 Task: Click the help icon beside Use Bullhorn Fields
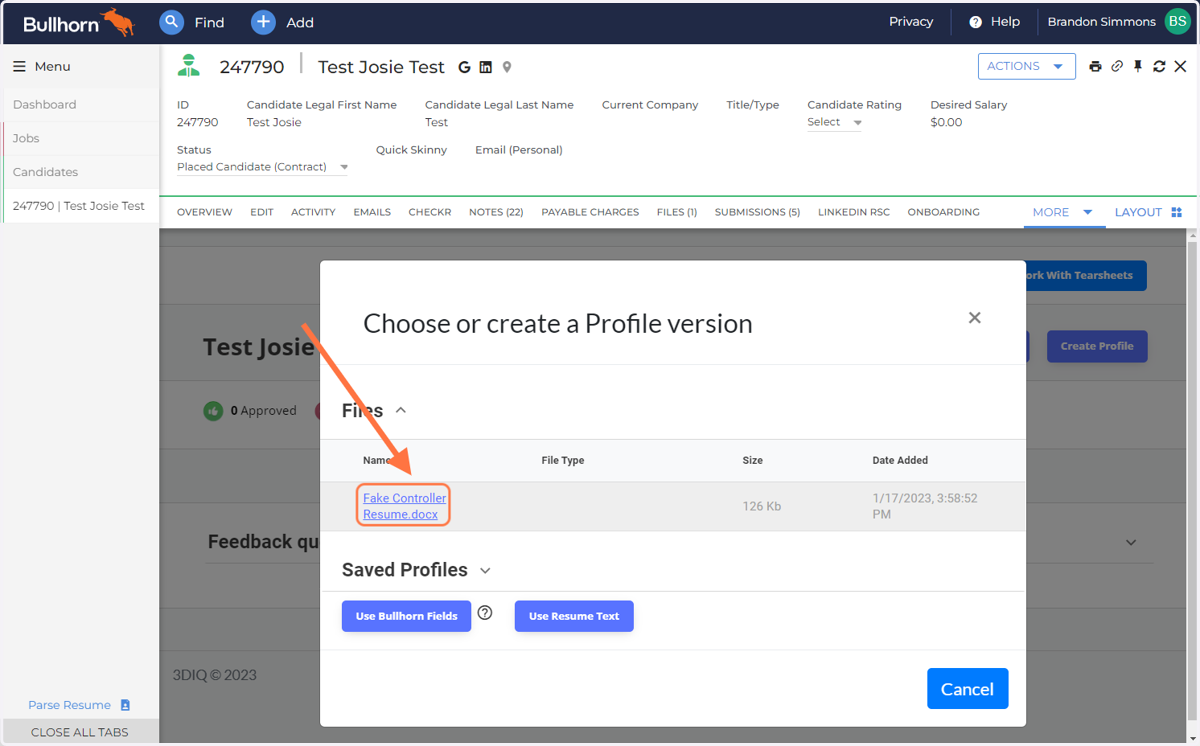click(x=485, y=613)
